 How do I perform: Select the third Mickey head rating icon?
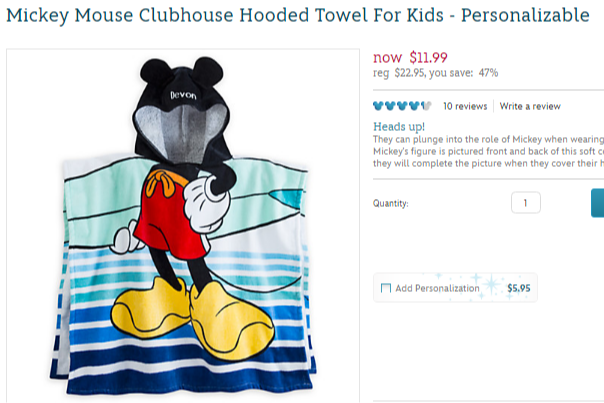pyautogui.click(x=402, y=106)
